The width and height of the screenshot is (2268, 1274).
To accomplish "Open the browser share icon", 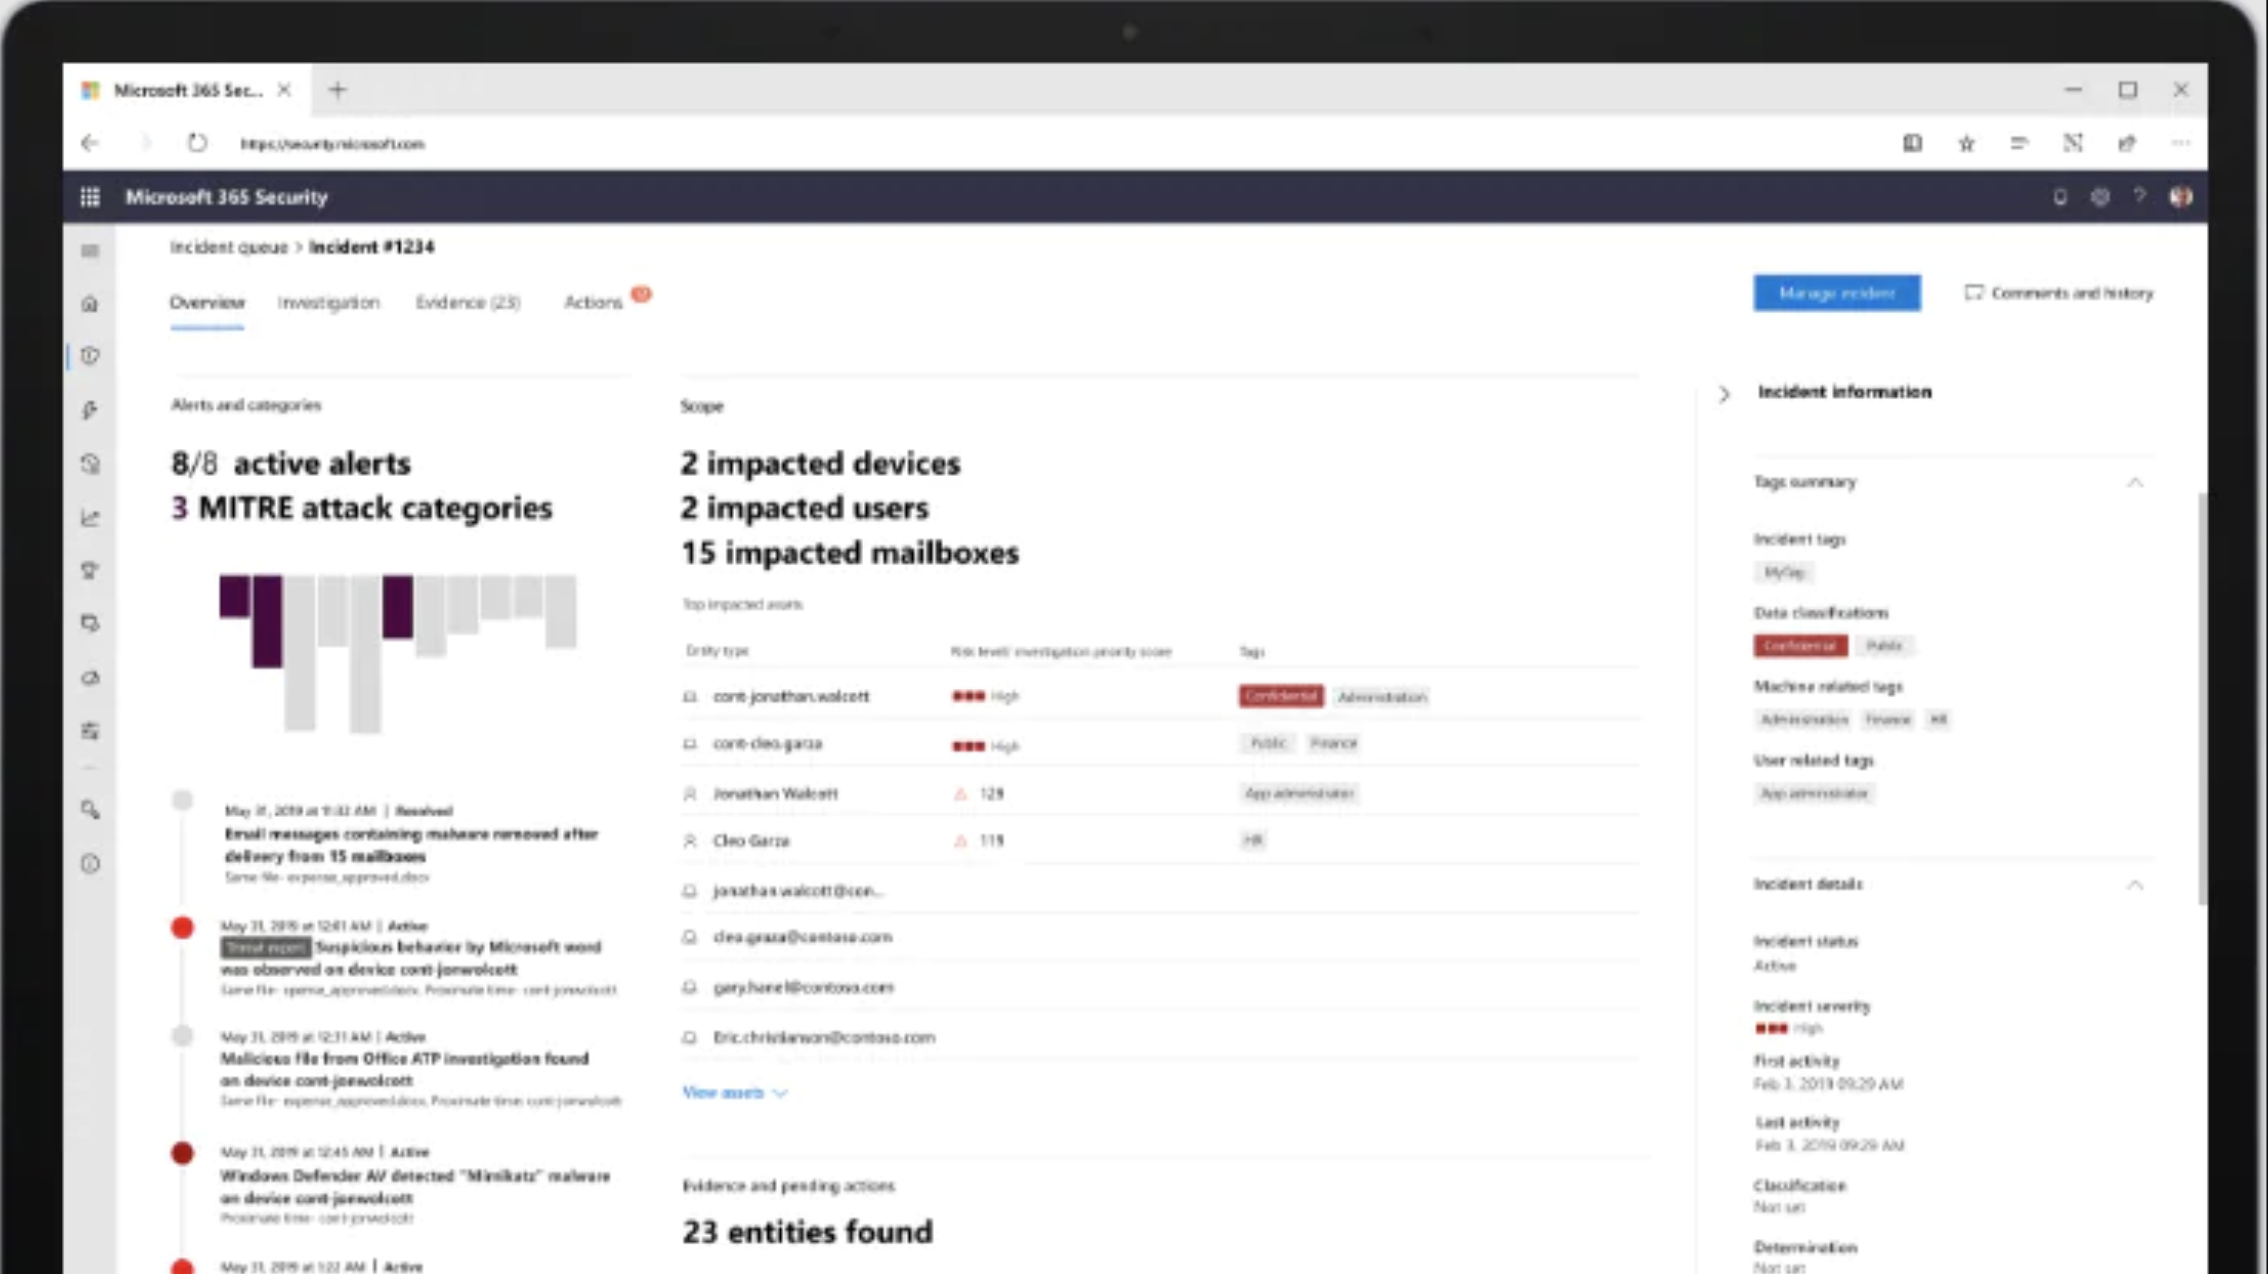I will point(2127,143).
